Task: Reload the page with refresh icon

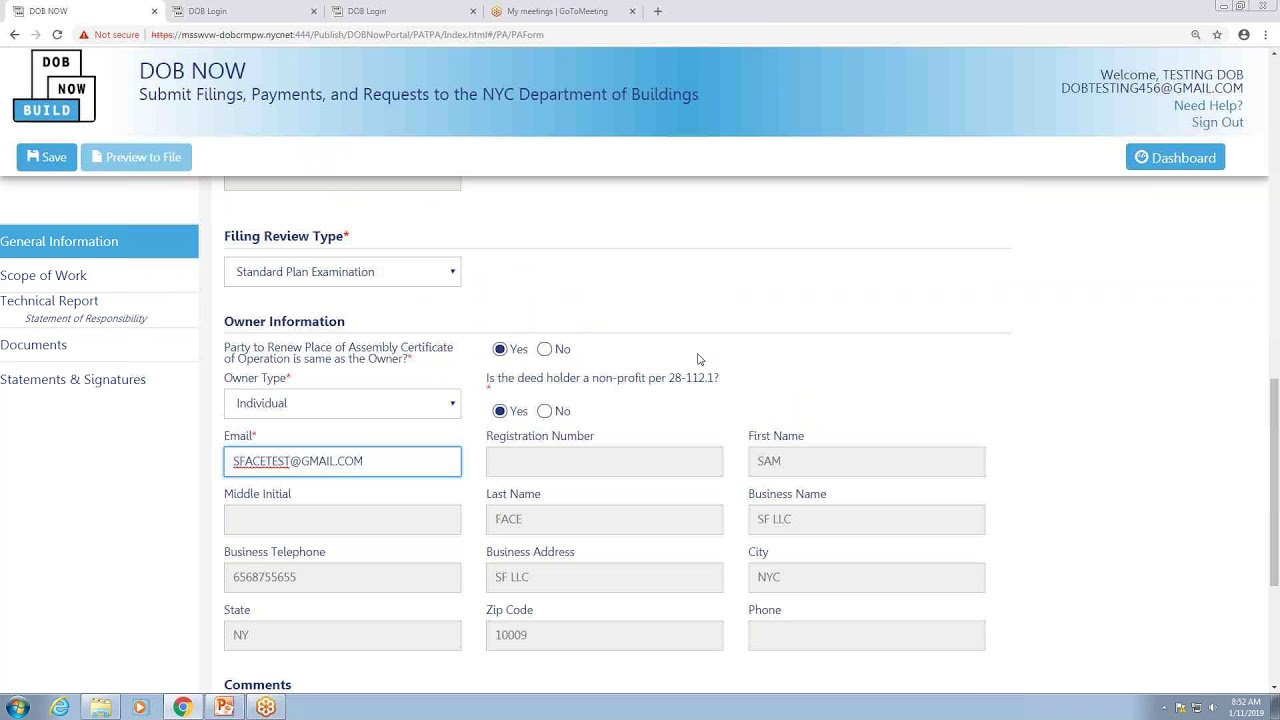Action: 57,35
